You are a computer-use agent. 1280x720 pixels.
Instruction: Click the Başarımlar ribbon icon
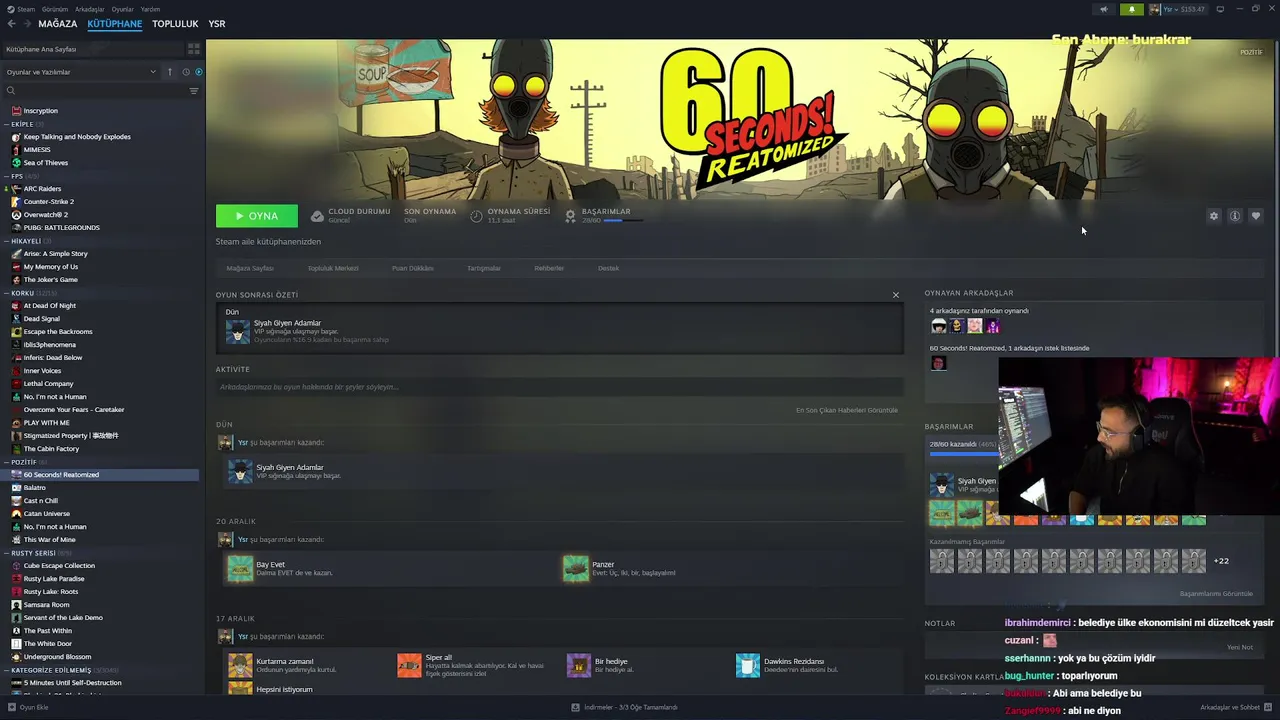(x=570, y=216)
